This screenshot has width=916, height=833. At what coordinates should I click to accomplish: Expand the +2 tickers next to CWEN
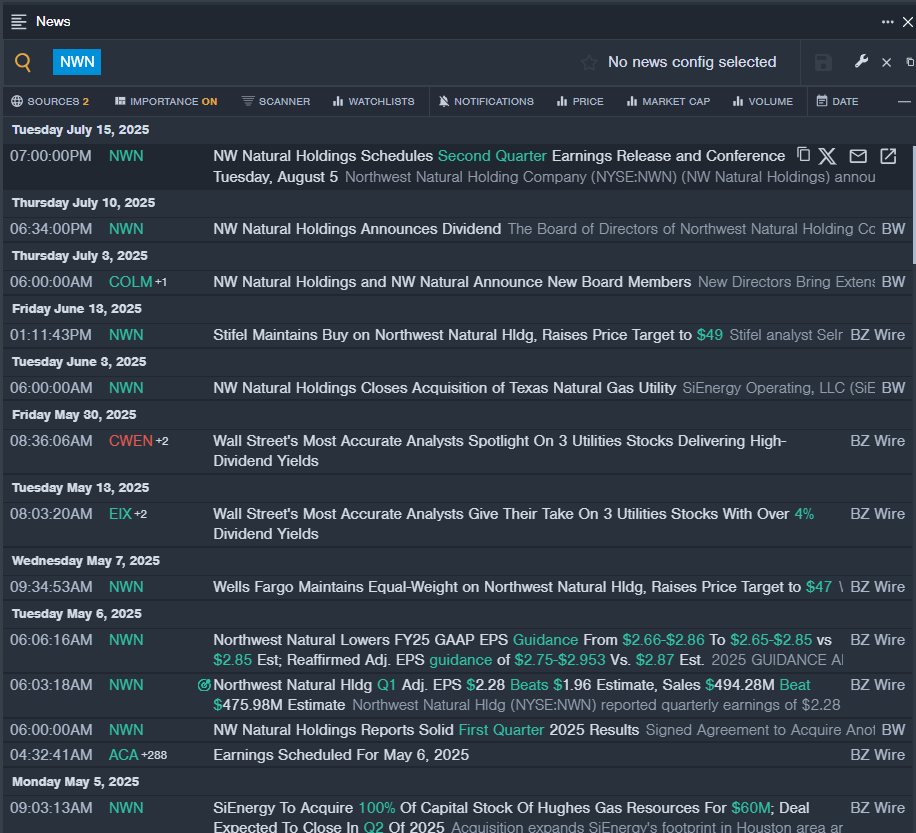pos(162,441)
